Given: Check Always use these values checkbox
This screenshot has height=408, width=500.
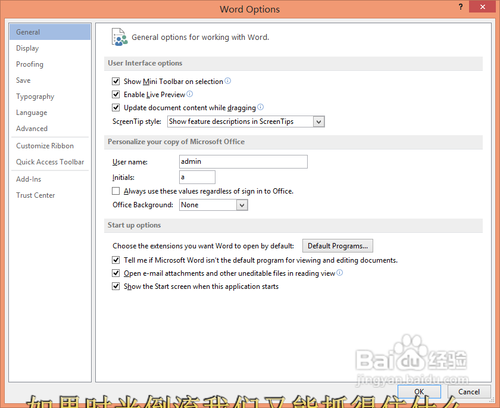Looking at the screenshot, I should 116,191.
